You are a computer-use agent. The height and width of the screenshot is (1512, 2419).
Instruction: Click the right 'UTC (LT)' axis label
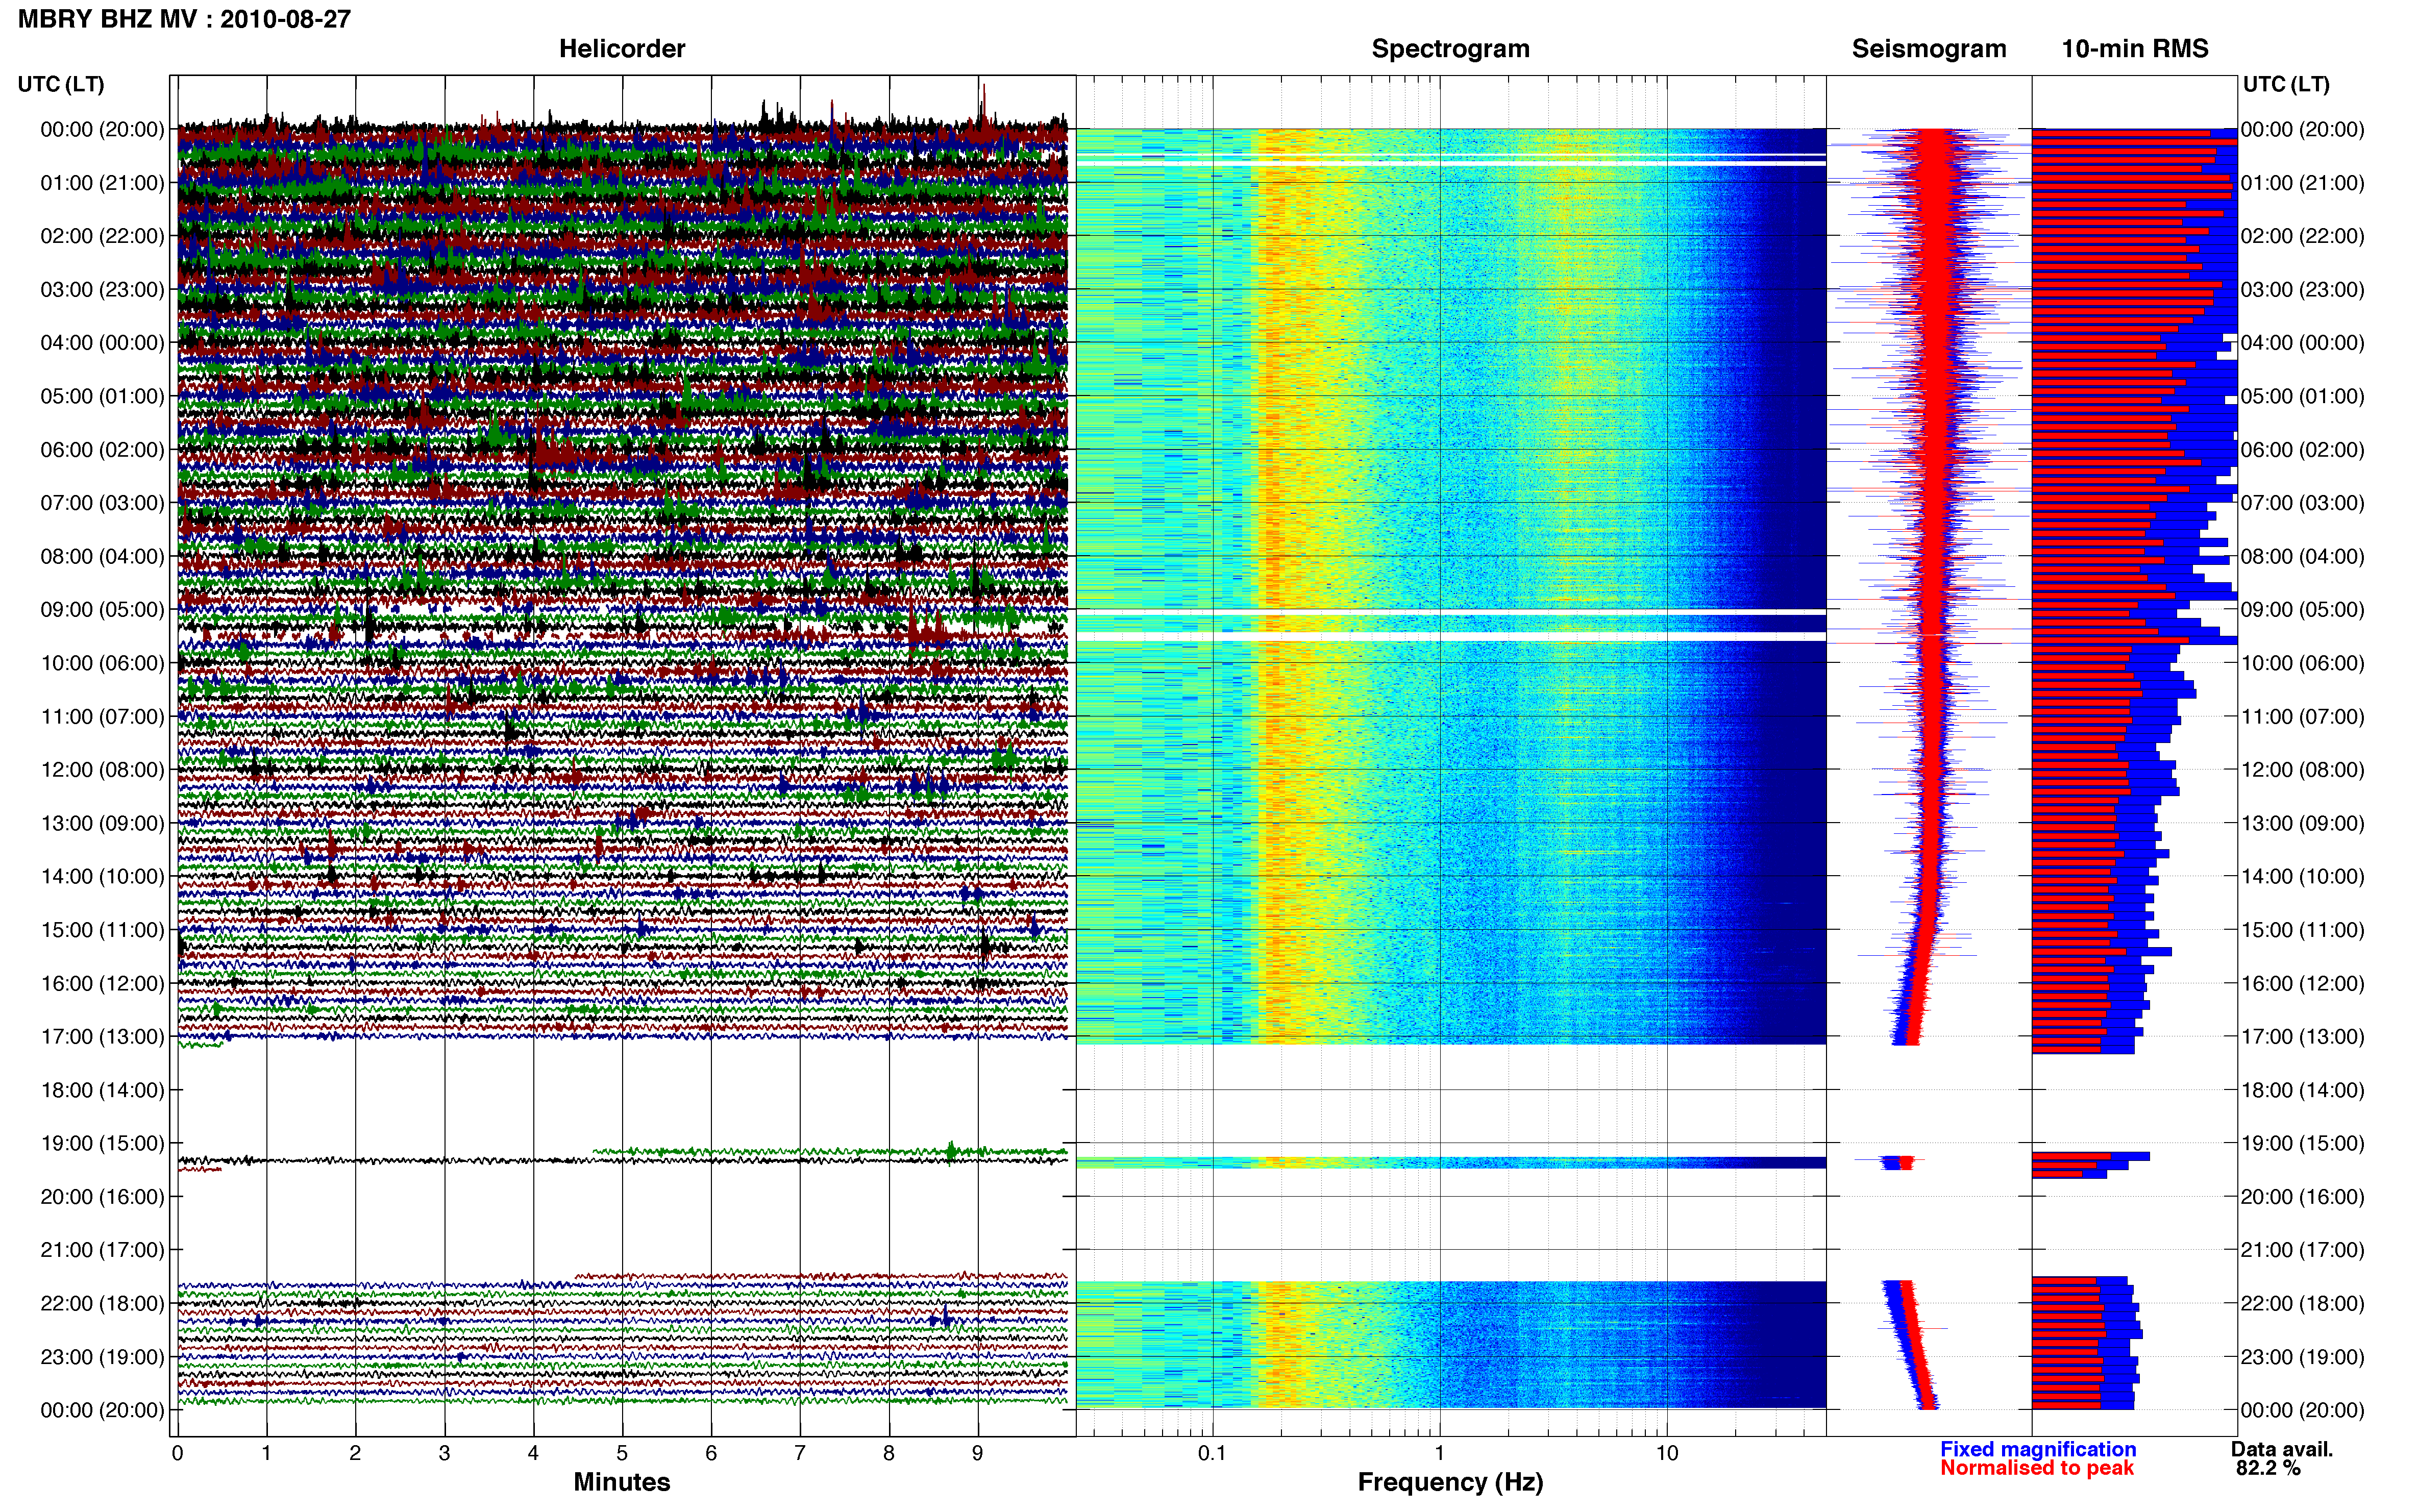(x=2286, y=84)
